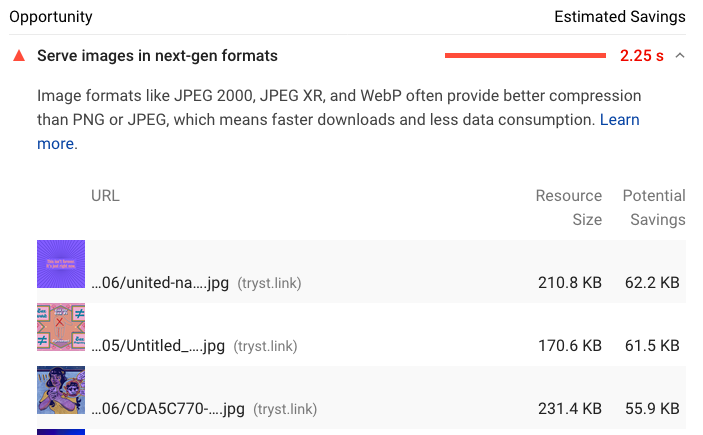The height and width of the screenshot is (435, 703).
Task: Select the CDA5C770-....jpg URL entry
Action: click(168, 409)
